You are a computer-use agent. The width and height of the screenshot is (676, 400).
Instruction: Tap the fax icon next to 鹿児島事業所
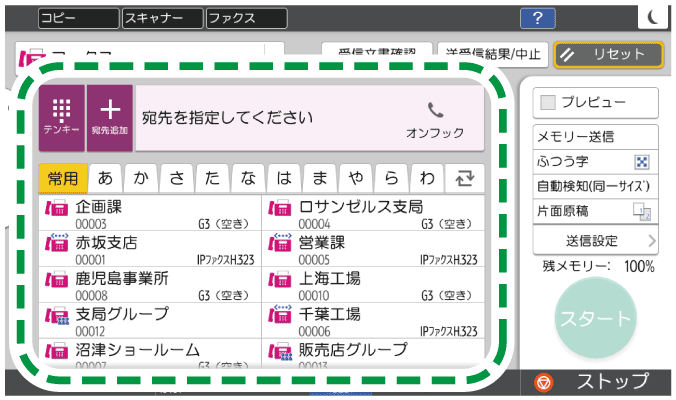coord(56,280)
